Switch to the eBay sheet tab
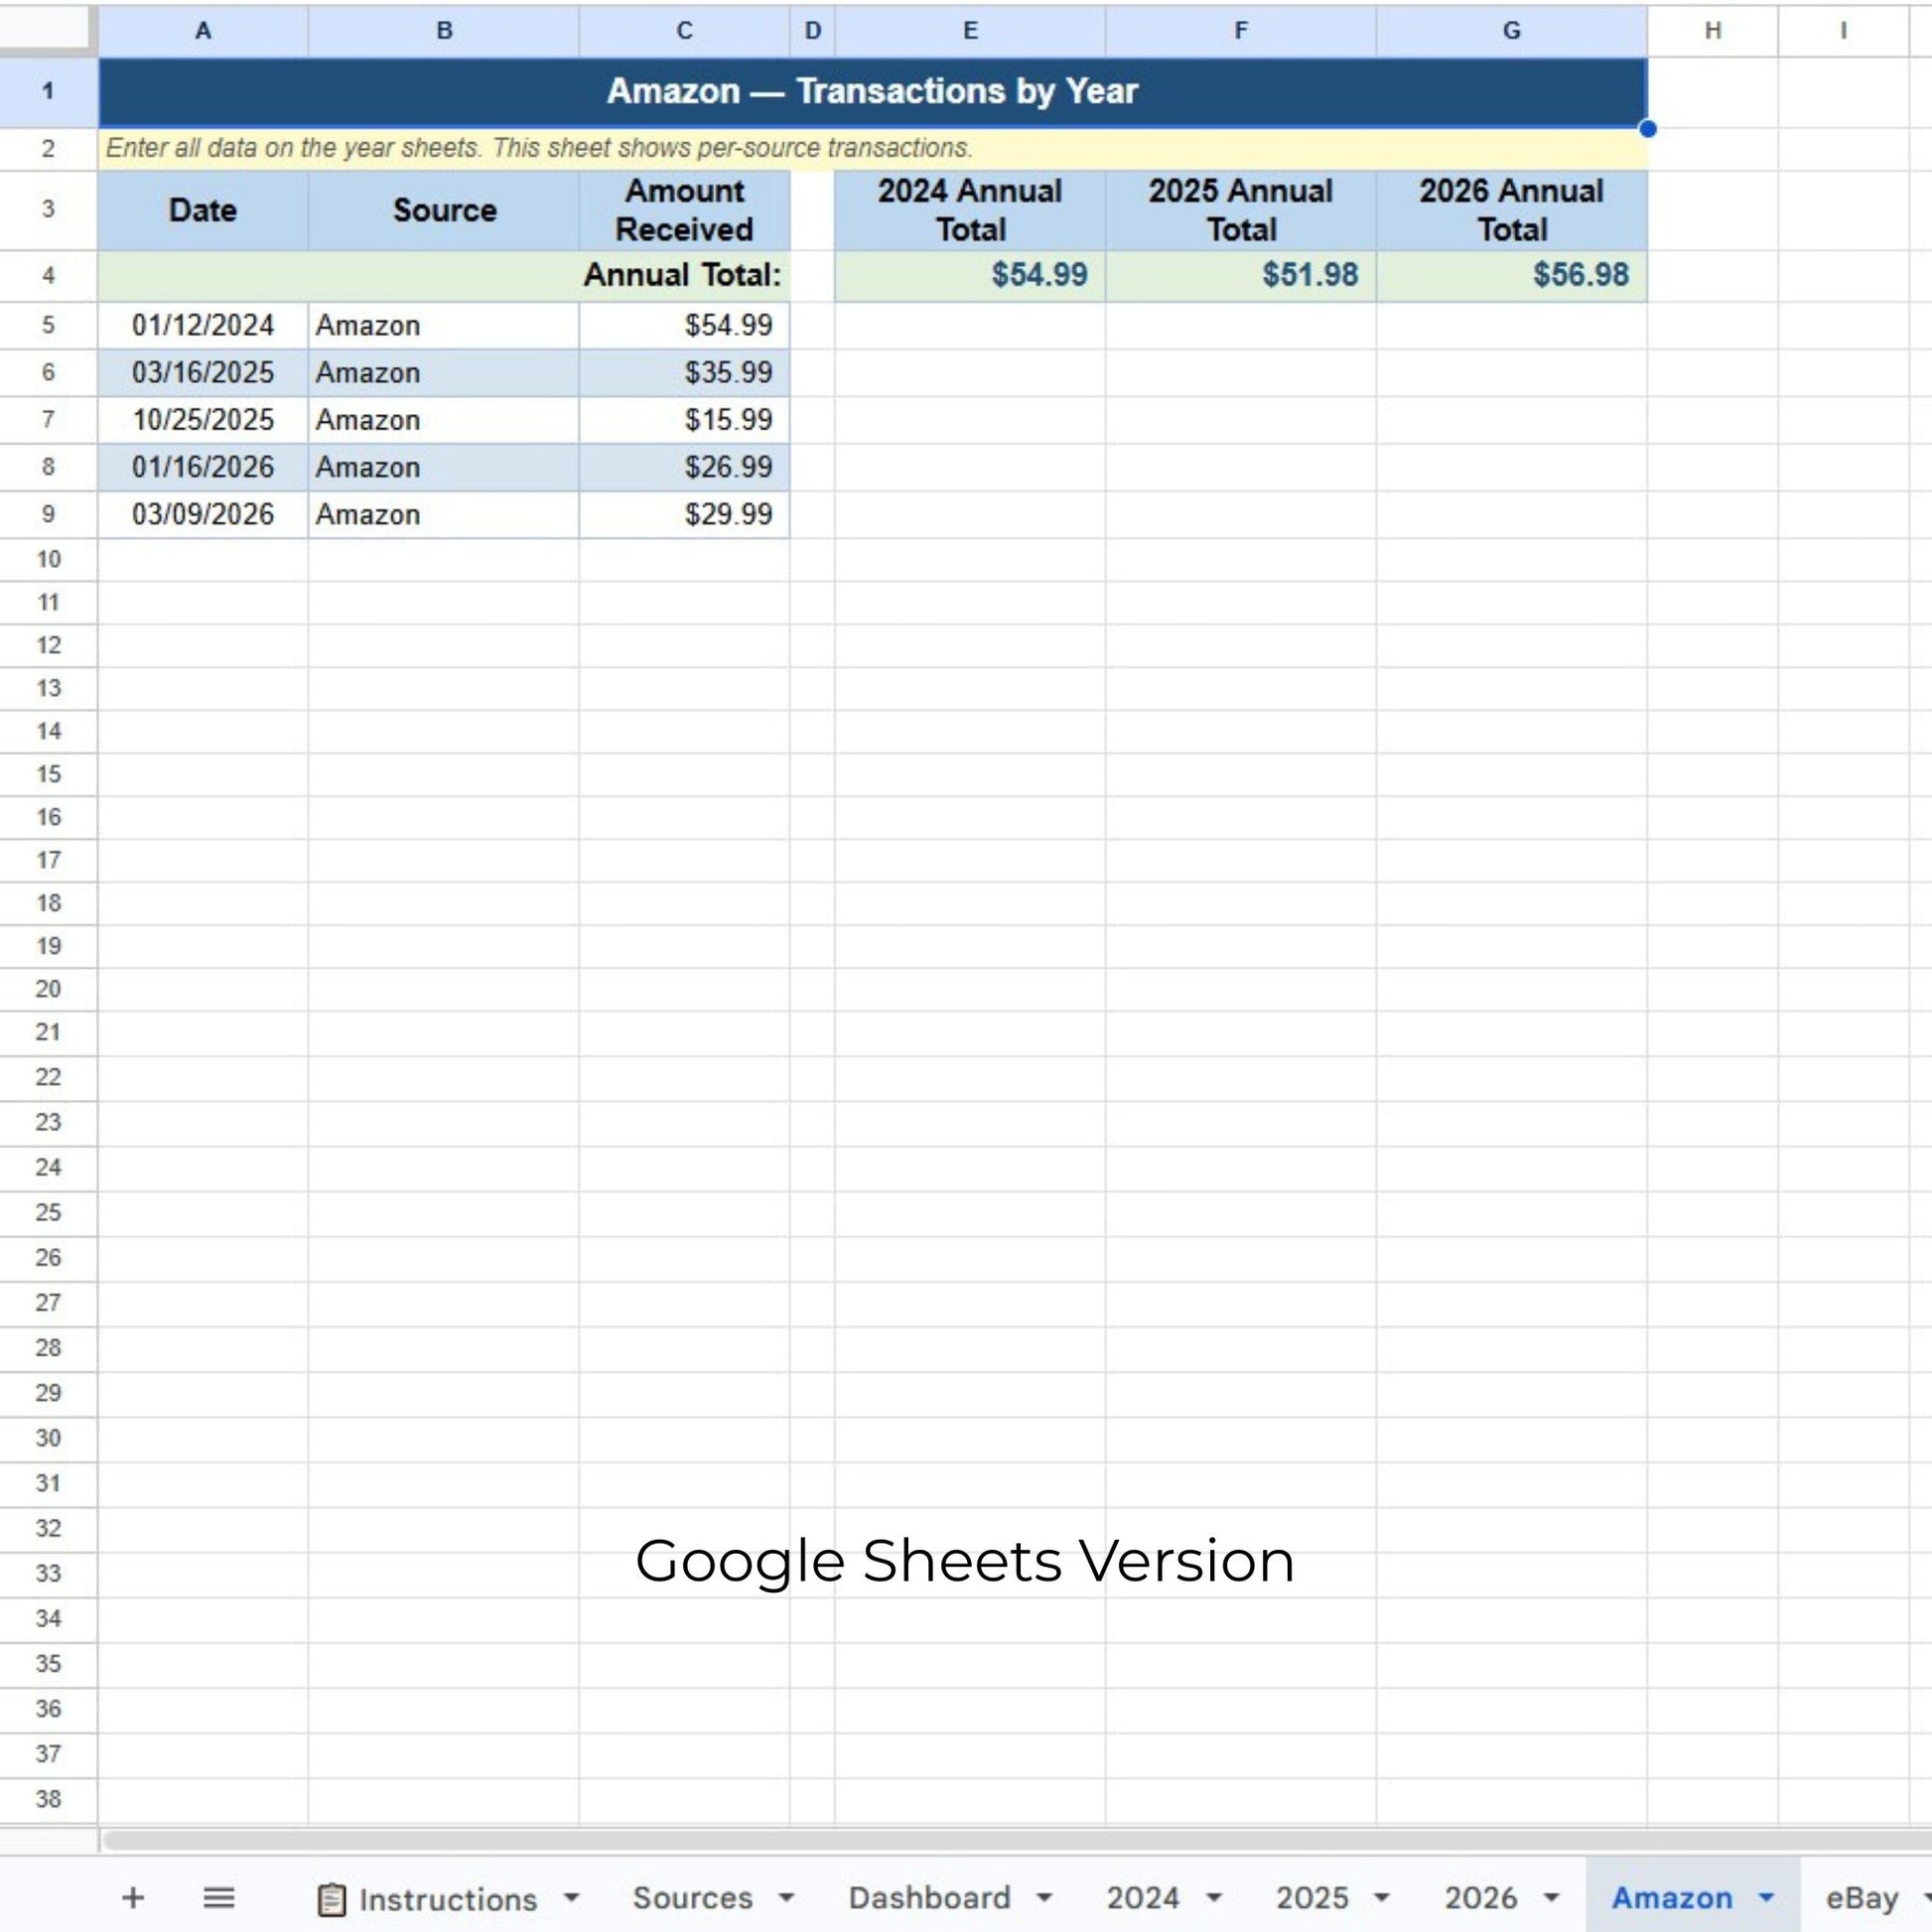 click(1862, 1897)
